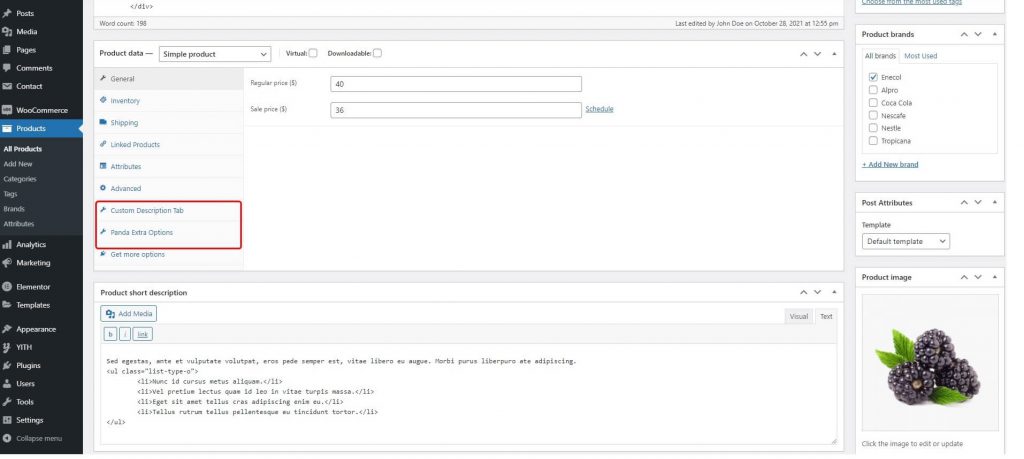This screenshot has height=459, width=1024.
Task: Click the Media library icon
Action: coord(7,32)
